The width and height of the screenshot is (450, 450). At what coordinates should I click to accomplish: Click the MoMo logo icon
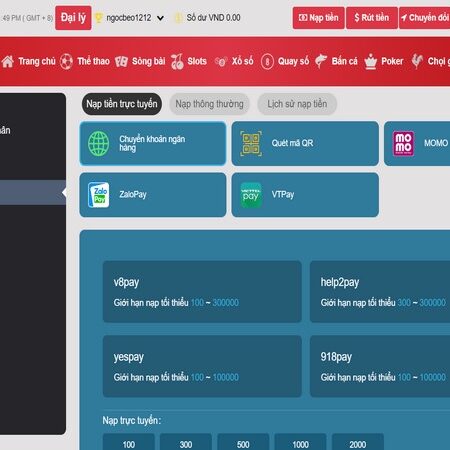(403, 143)
